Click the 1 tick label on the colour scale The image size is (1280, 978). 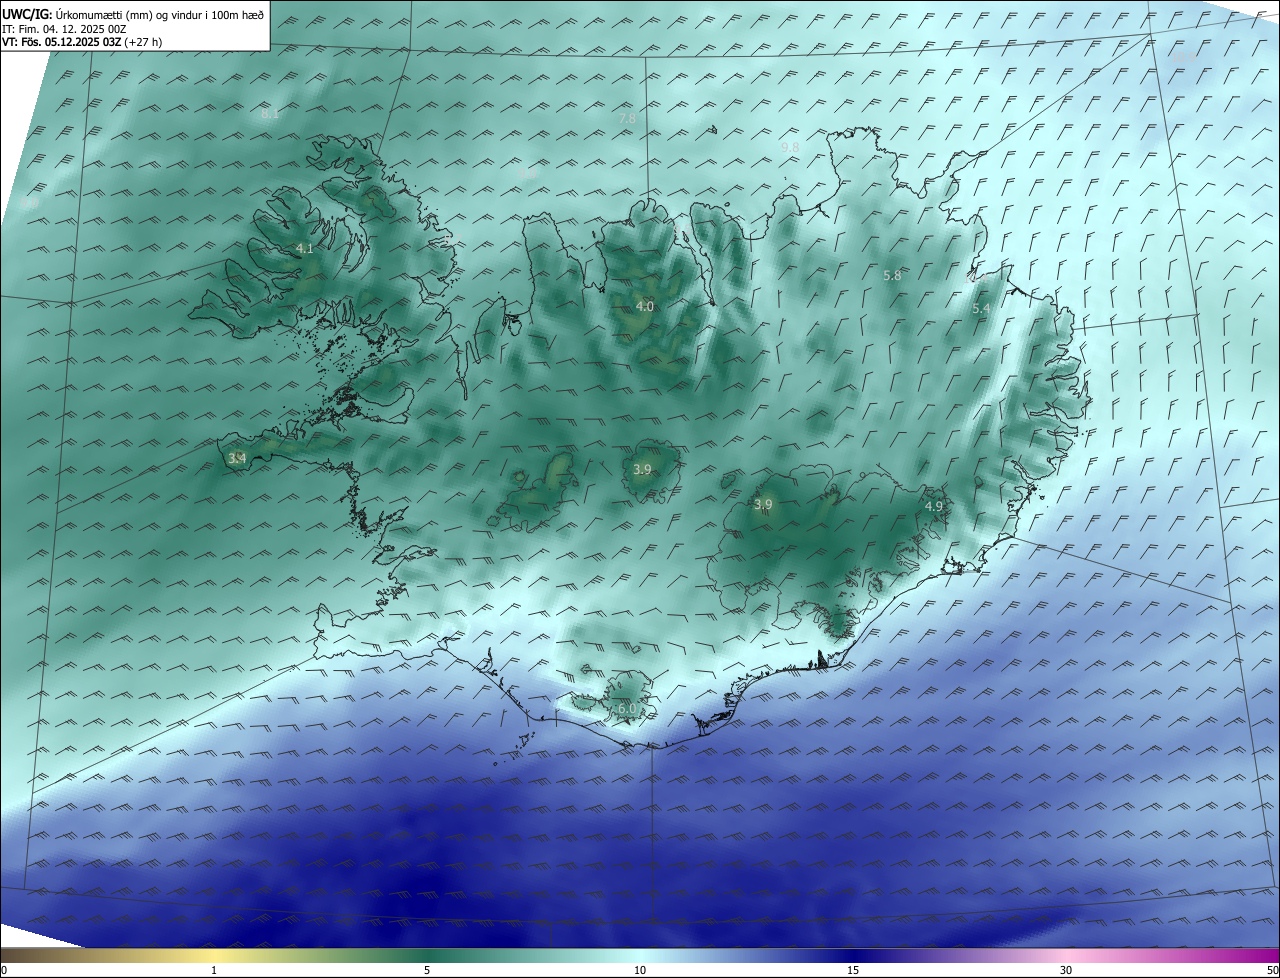pos(214,970)
